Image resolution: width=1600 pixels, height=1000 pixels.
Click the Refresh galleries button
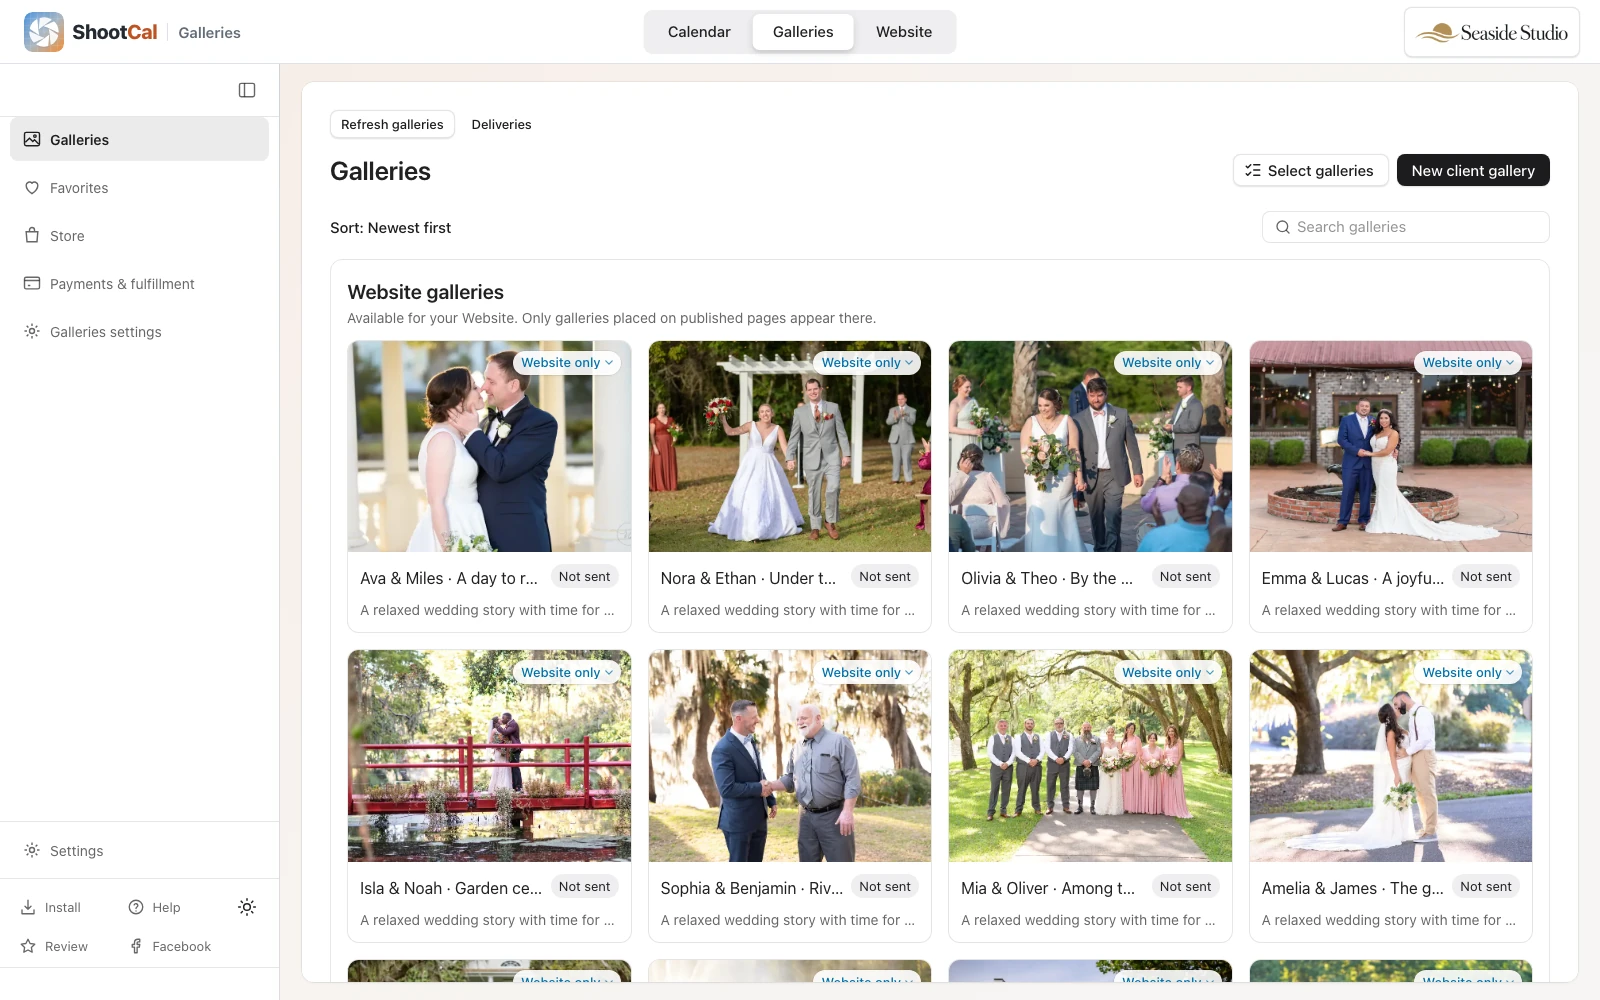392,124
